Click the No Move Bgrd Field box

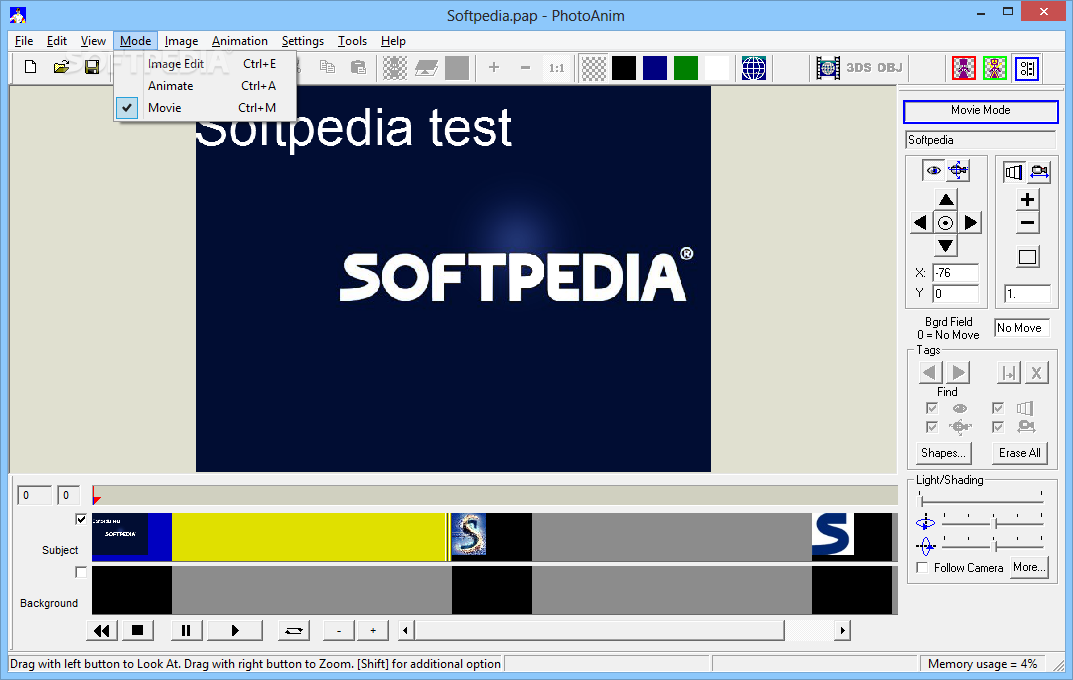[x=1022, y=328]
